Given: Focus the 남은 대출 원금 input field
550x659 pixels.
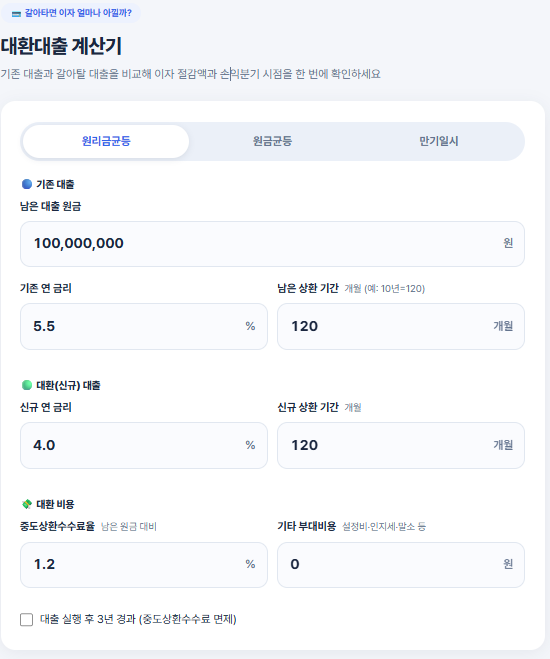Looking at the screenshot, I should point(272,244).
